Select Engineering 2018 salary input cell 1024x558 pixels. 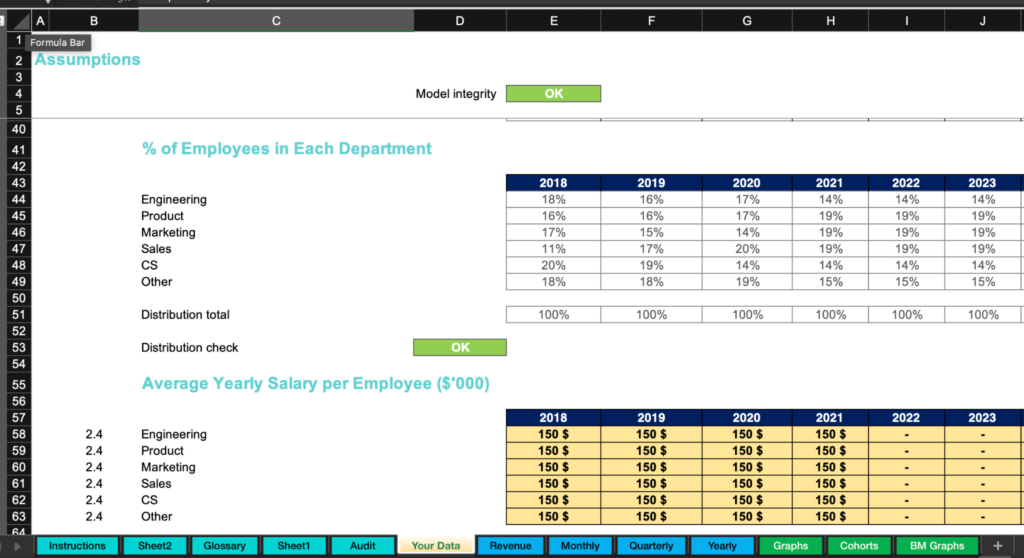click(x=553, y=435)
